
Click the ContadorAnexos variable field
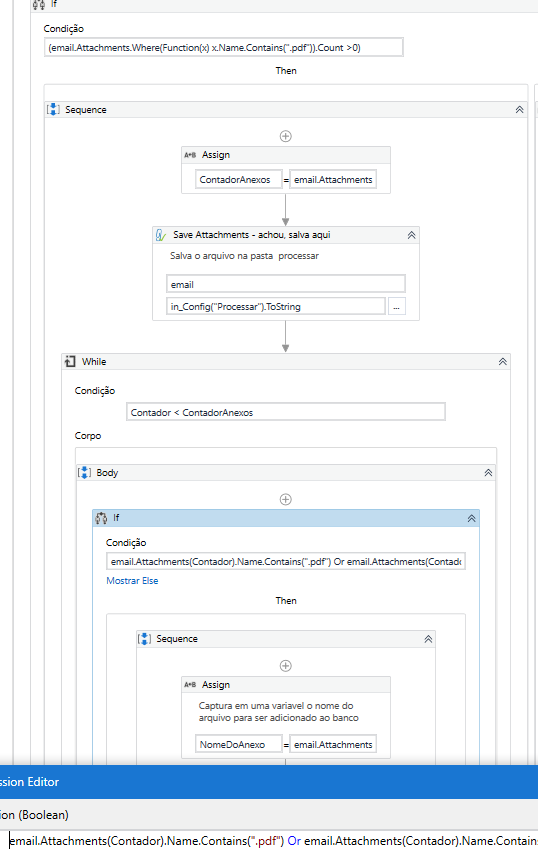coord(239,180)
